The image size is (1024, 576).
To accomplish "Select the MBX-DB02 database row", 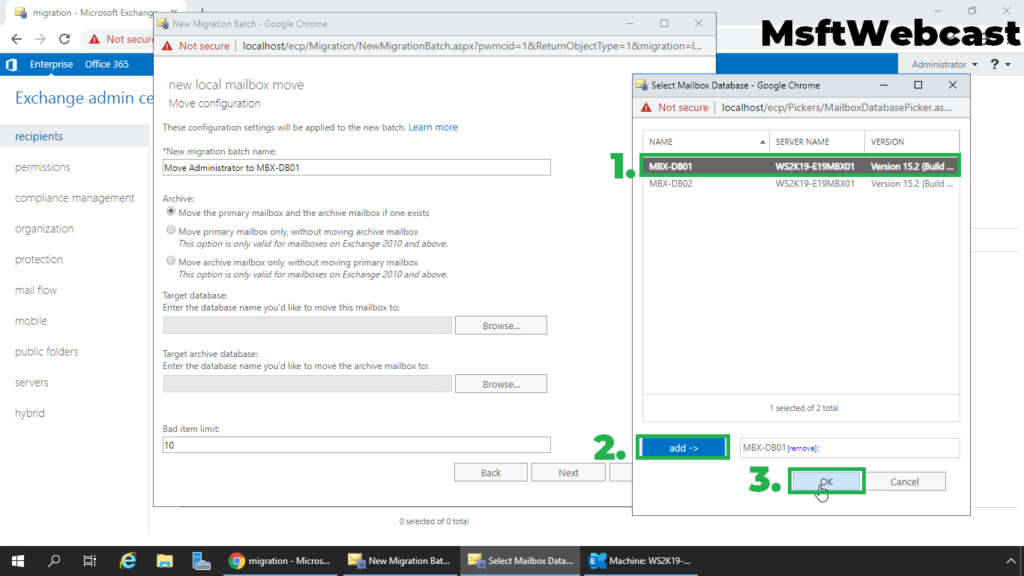I will 801,184.
